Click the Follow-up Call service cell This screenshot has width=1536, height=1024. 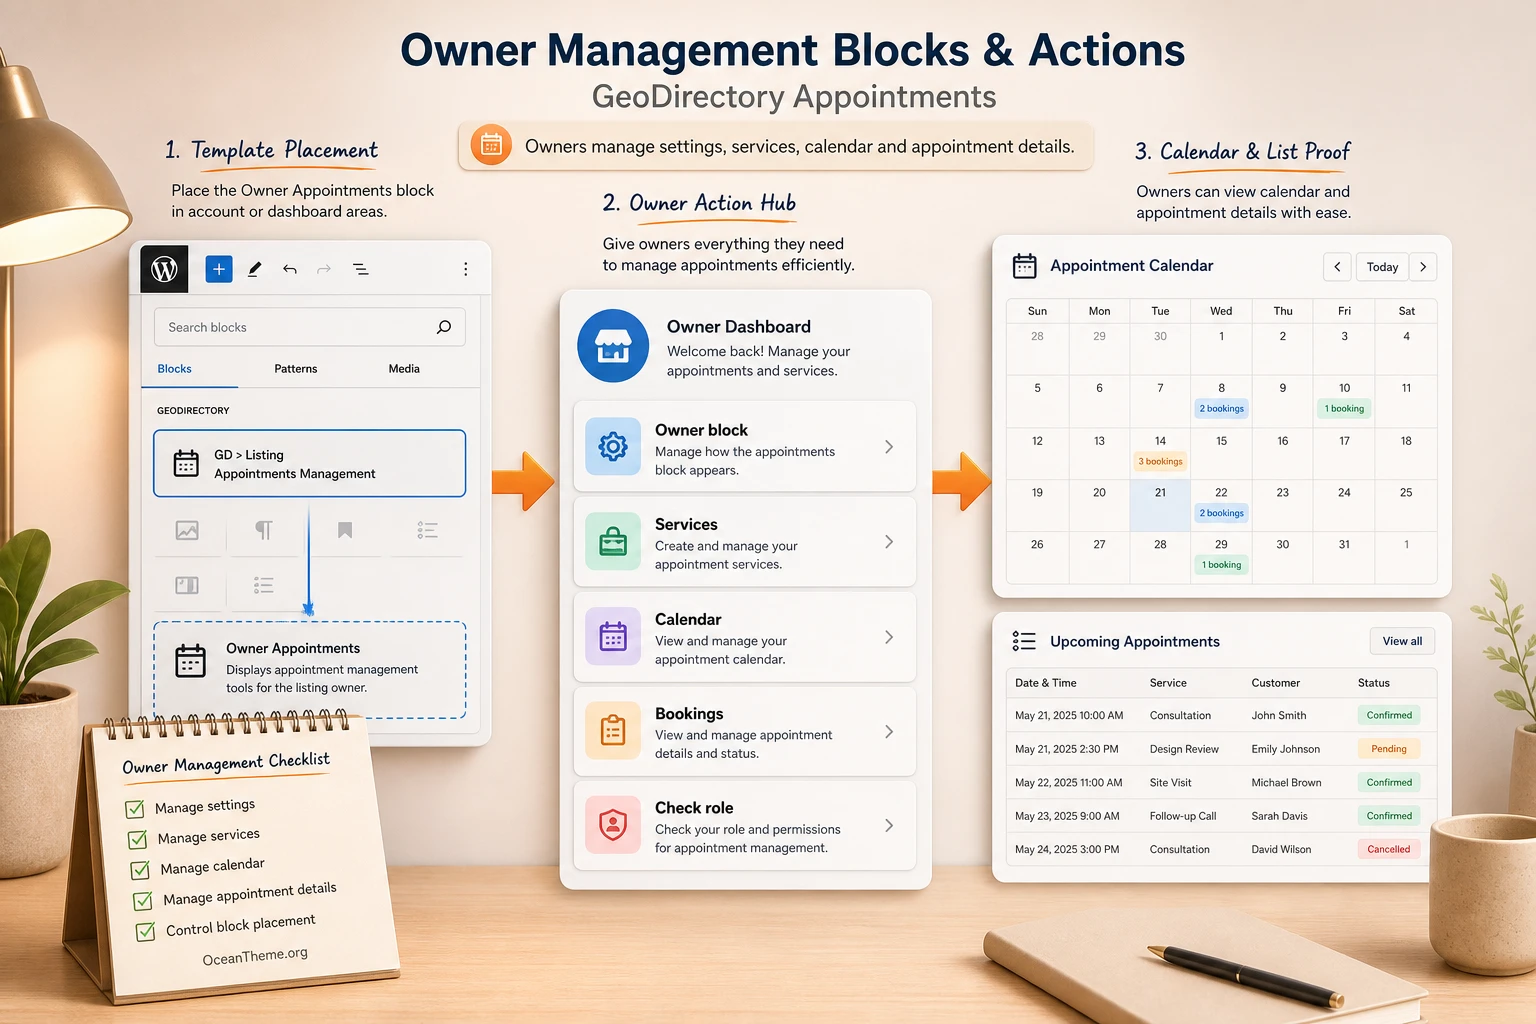click(x=1183, y=816)
